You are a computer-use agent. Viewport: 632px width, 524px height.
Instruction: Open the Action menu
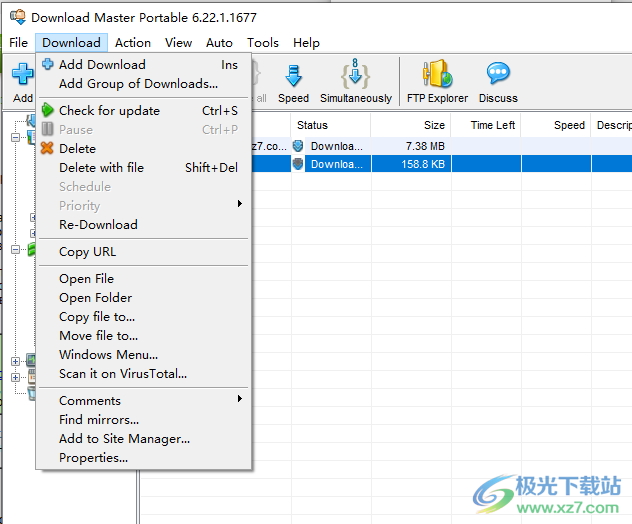click(x=133, y=43)
